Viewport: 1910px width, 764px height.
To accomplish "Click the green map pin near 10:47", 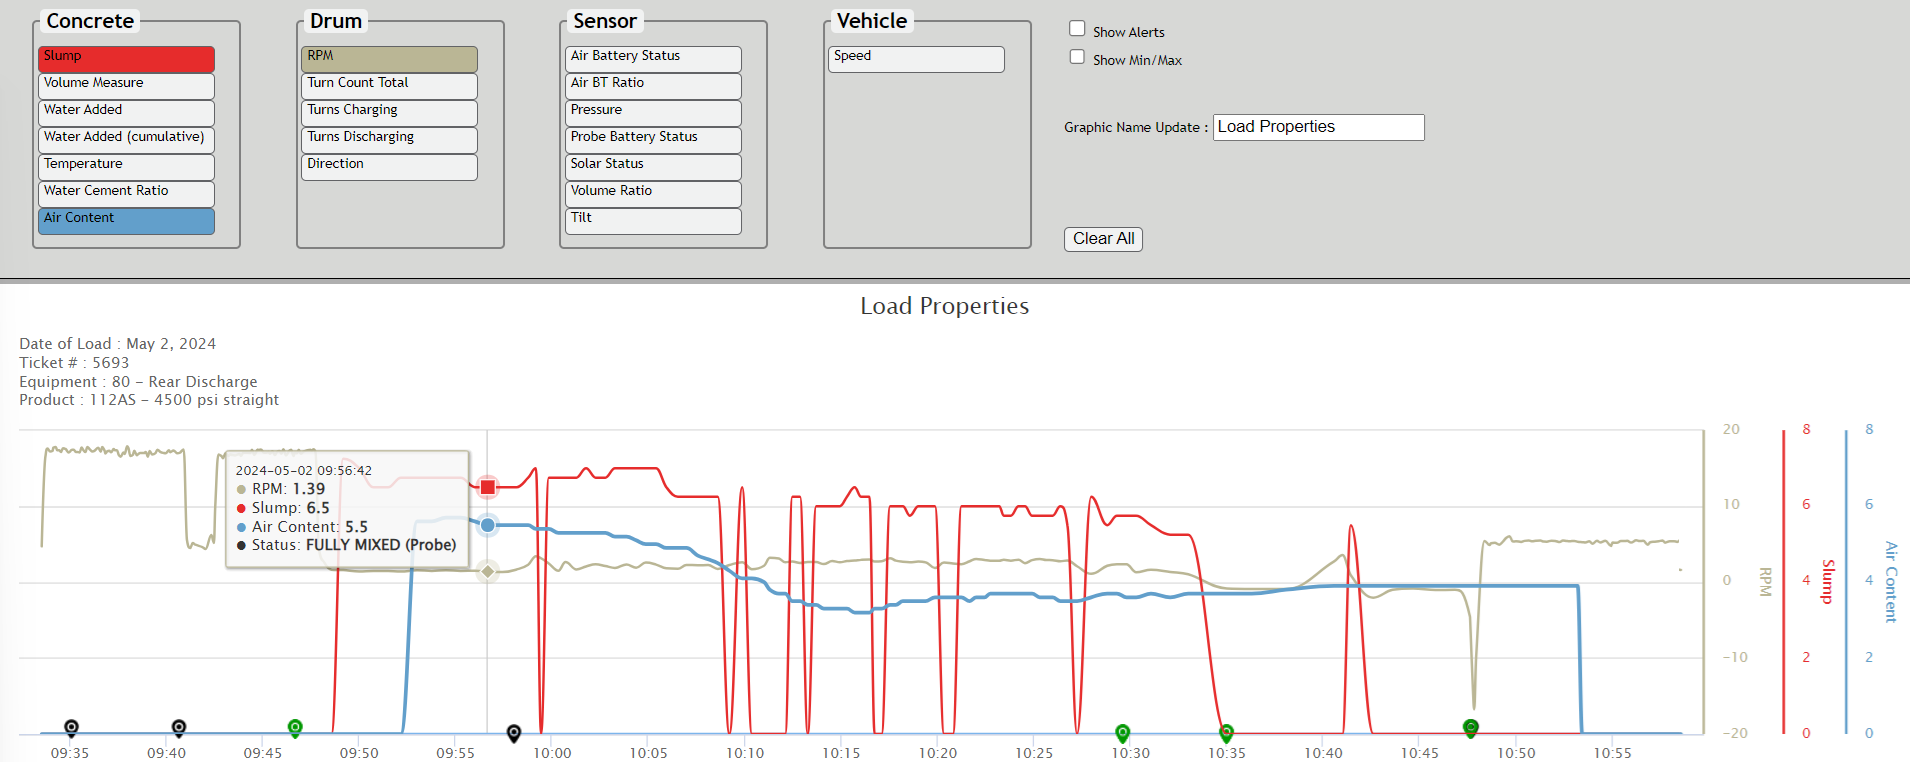I will point(1471,728).
